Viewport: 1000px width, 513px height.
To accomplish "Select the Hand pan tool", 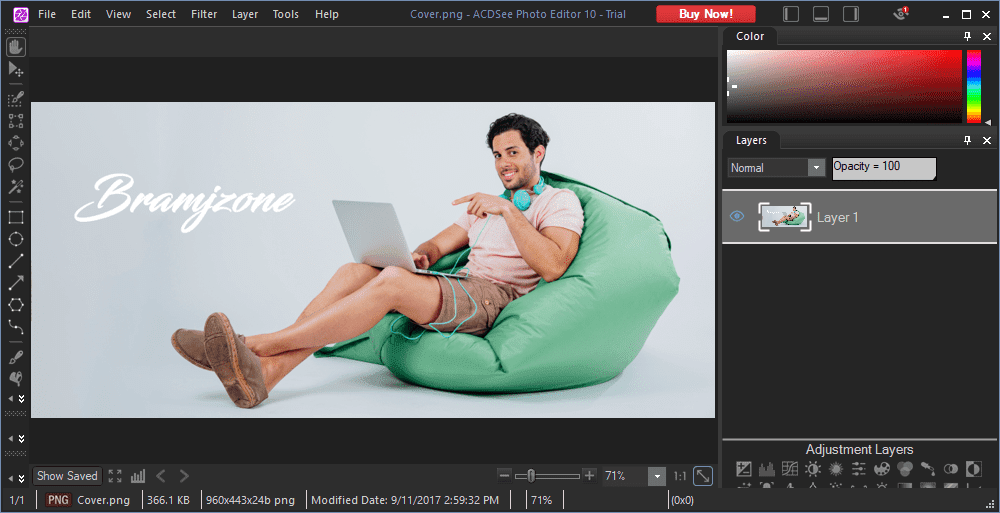I will coord(16,47).
